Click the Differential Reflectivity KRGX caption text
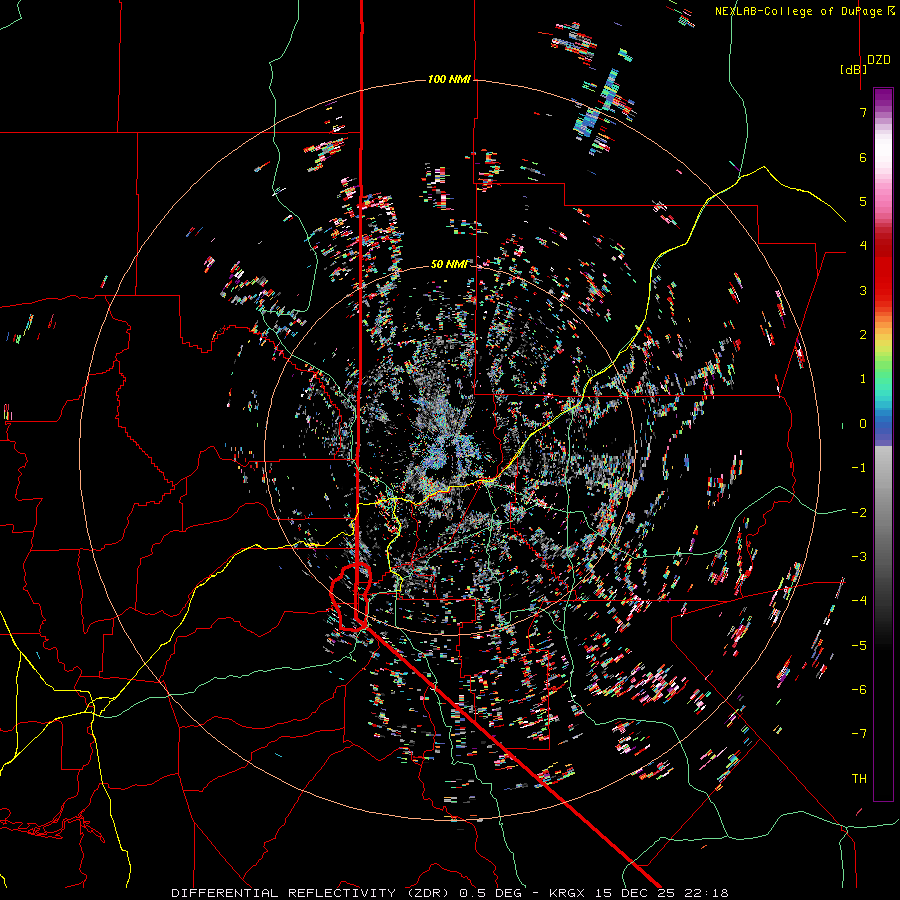900x900 pixels. point(449,893)
